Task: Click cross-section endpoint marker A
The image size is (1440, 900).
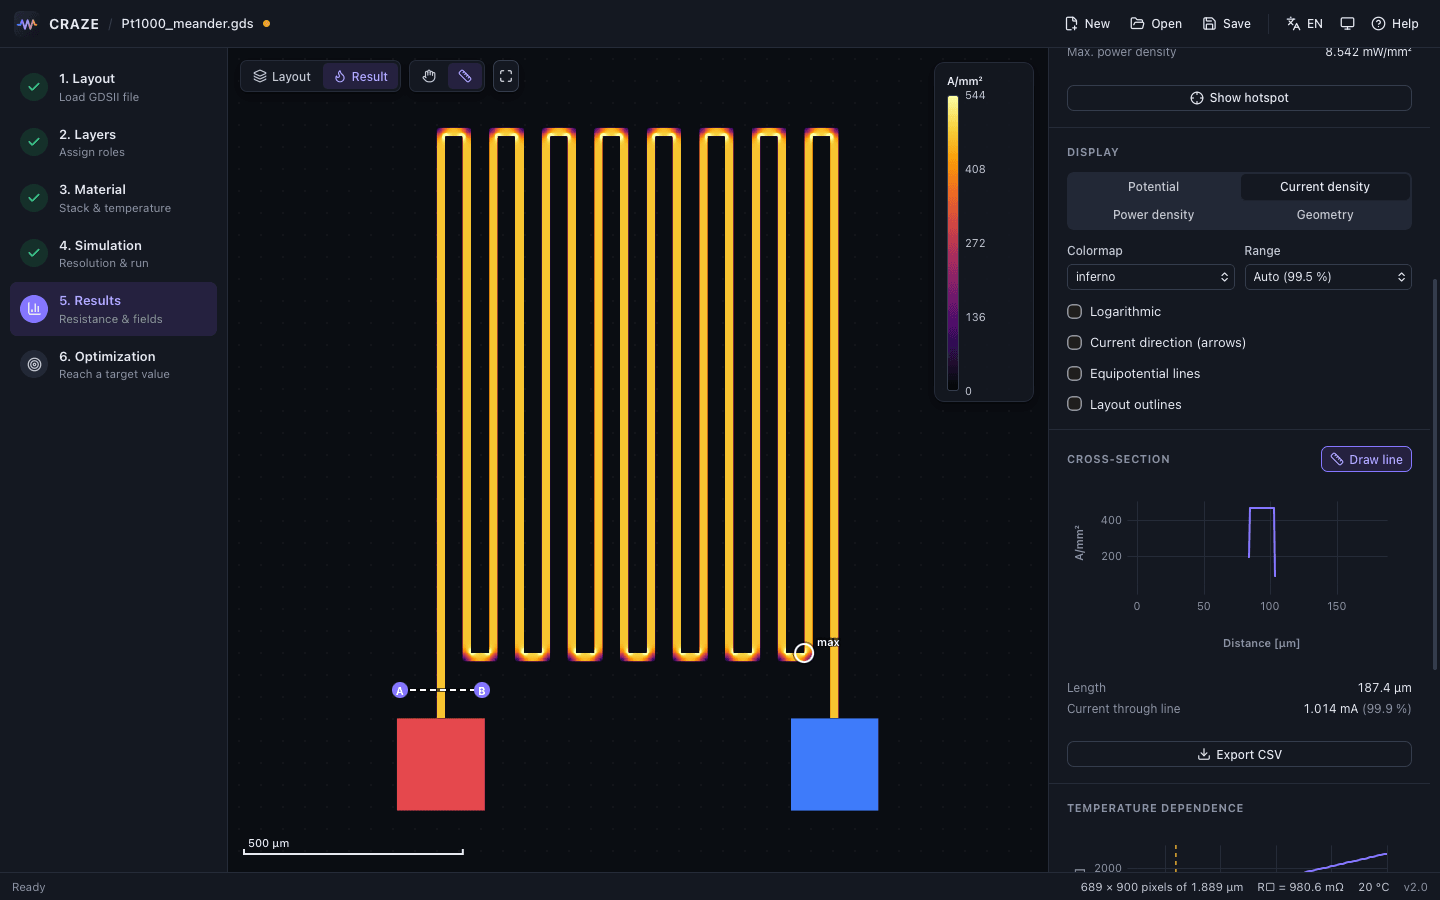Action: 400,690
